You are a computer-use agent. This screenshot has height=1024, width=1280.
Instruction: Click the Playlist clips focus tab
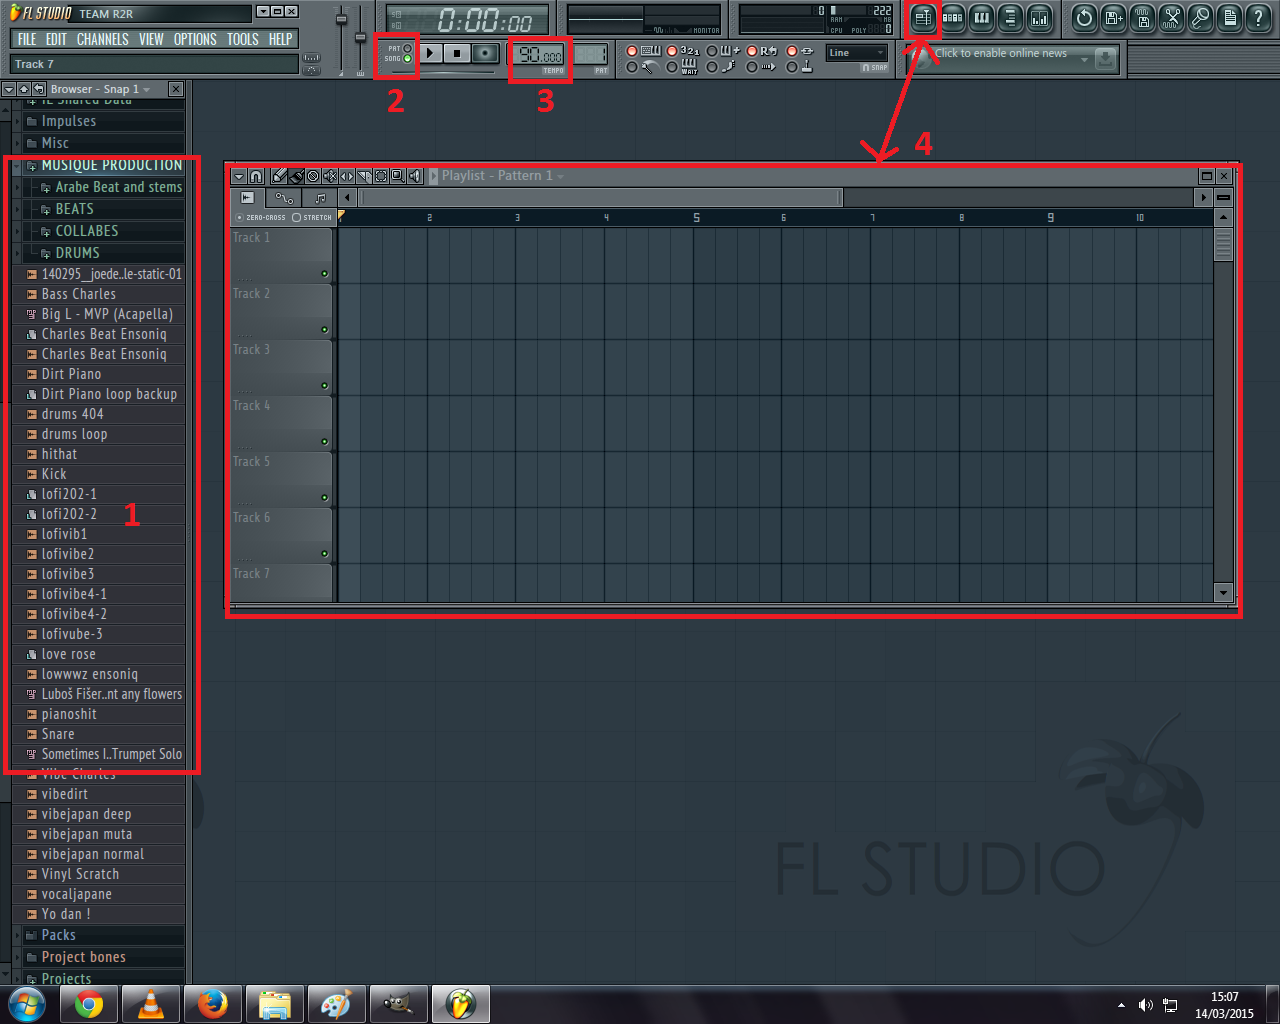coord(247,197)
